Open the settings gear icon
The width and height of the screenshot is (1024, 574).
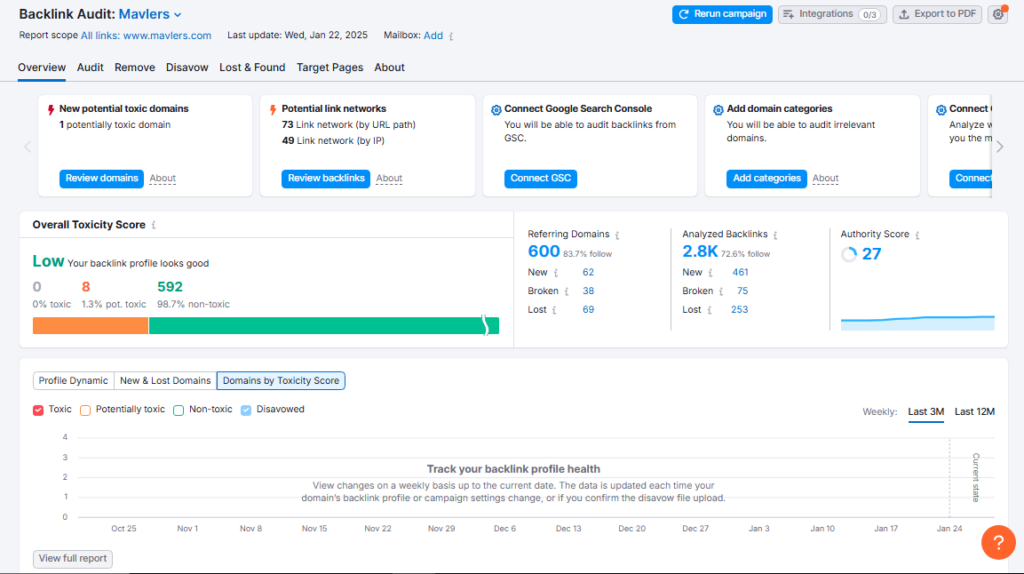[998, 14]
